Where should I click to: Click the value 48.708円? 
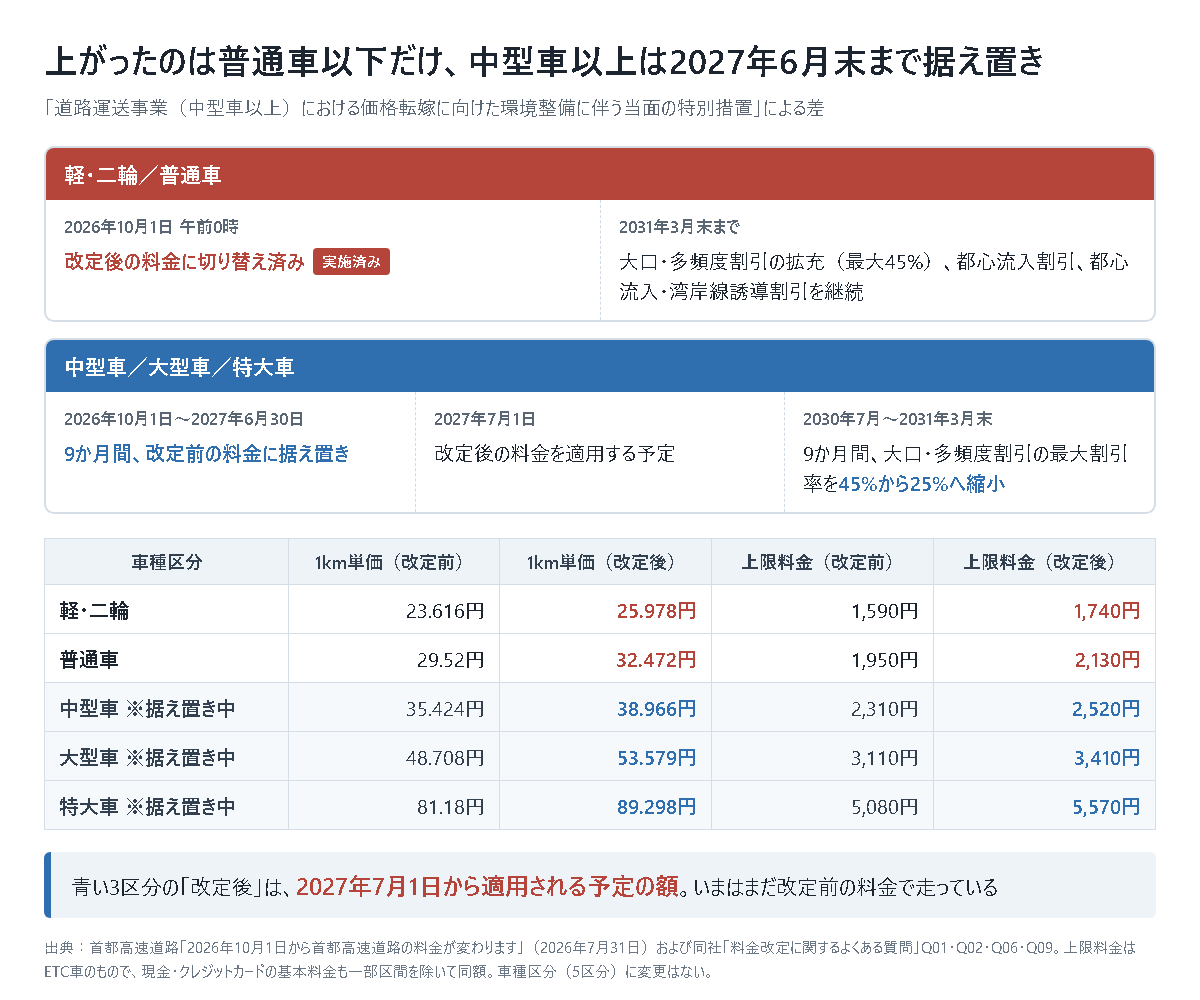click(x=445, y=757)
